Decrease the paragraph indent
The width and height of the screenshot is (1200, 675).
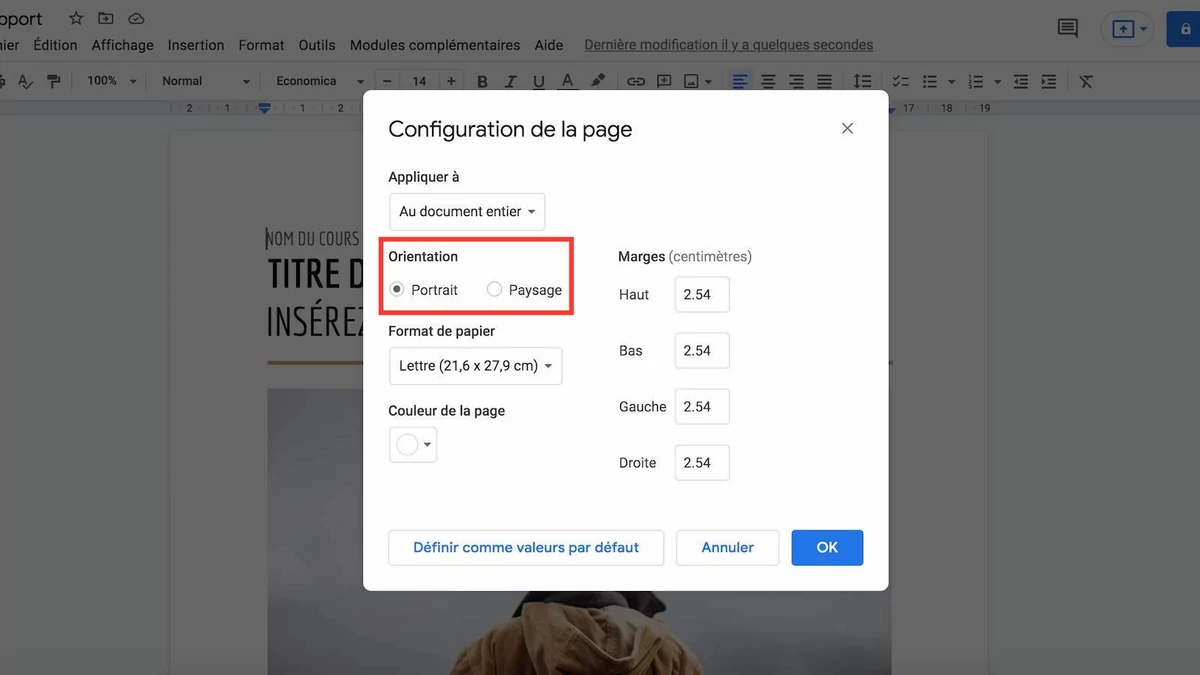pos(1021,81)
